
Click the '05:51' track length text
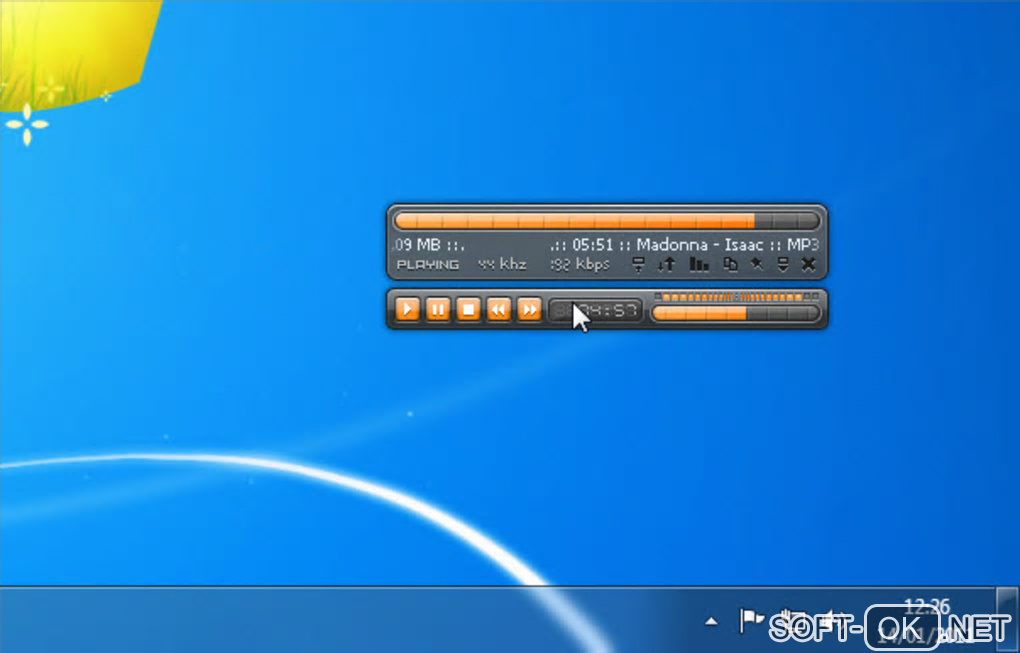pos(593,245)
